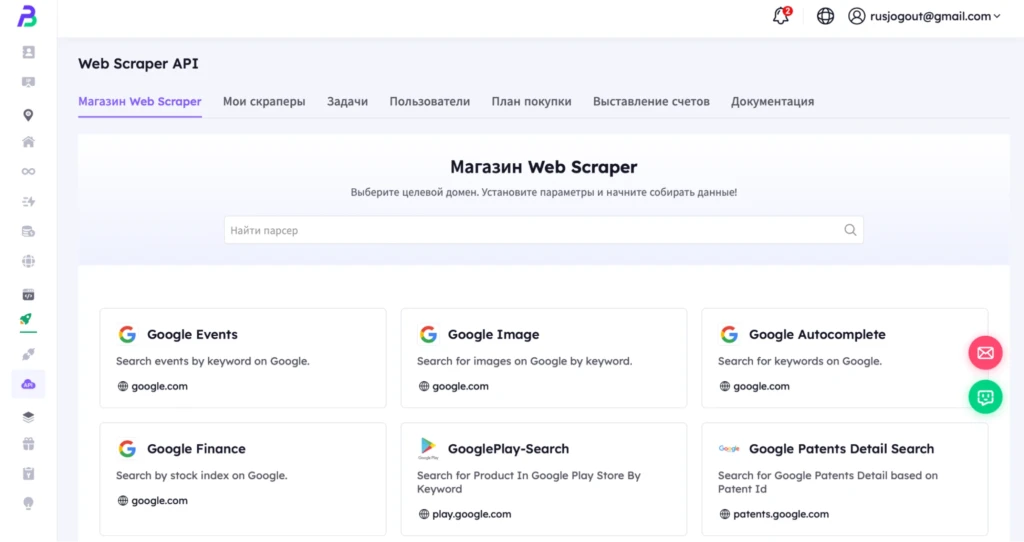This screenshot has height=542, width=1024.
Task: Select the GooglePlay-Search scraper card
Action: 544,479
